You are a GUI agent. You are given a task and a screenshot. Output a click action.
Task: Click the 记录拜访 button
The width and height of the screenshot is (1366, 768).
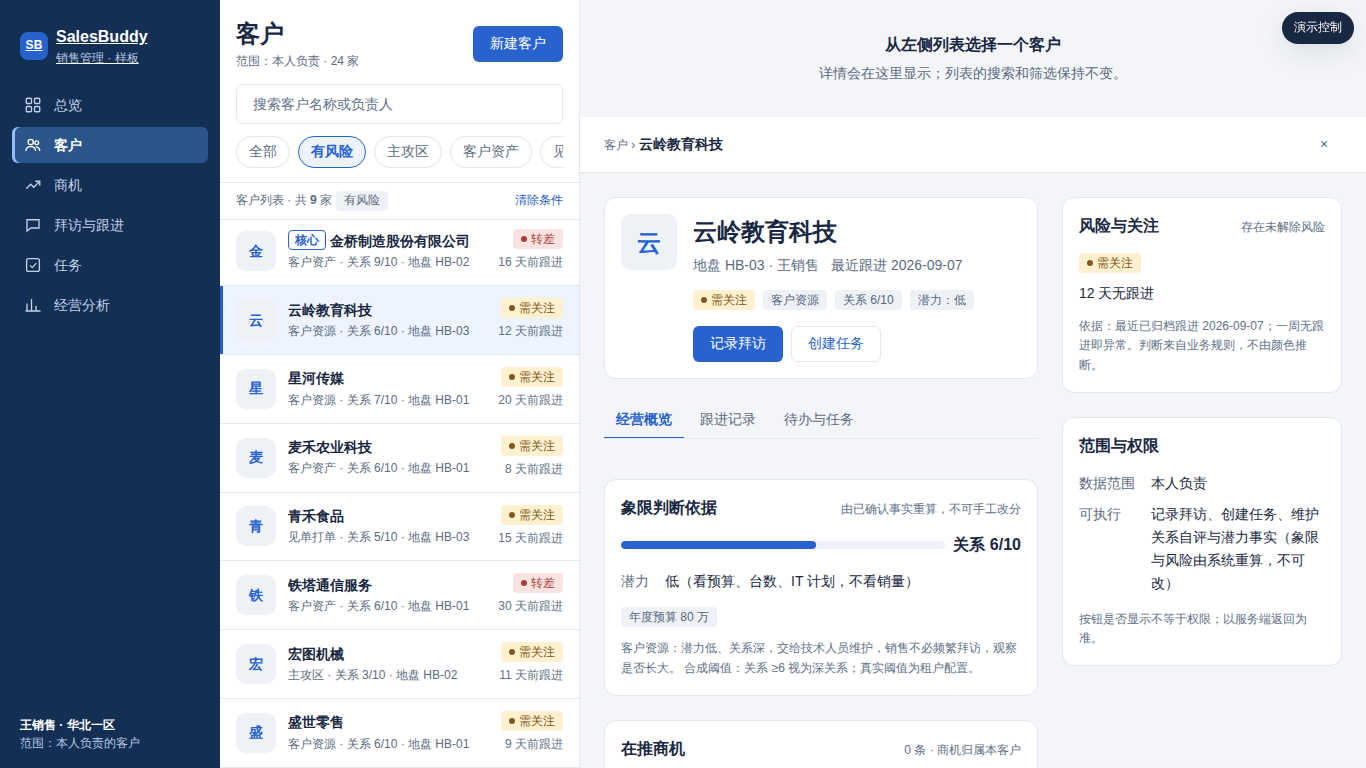pyautogui.click(x=738, y=344)
